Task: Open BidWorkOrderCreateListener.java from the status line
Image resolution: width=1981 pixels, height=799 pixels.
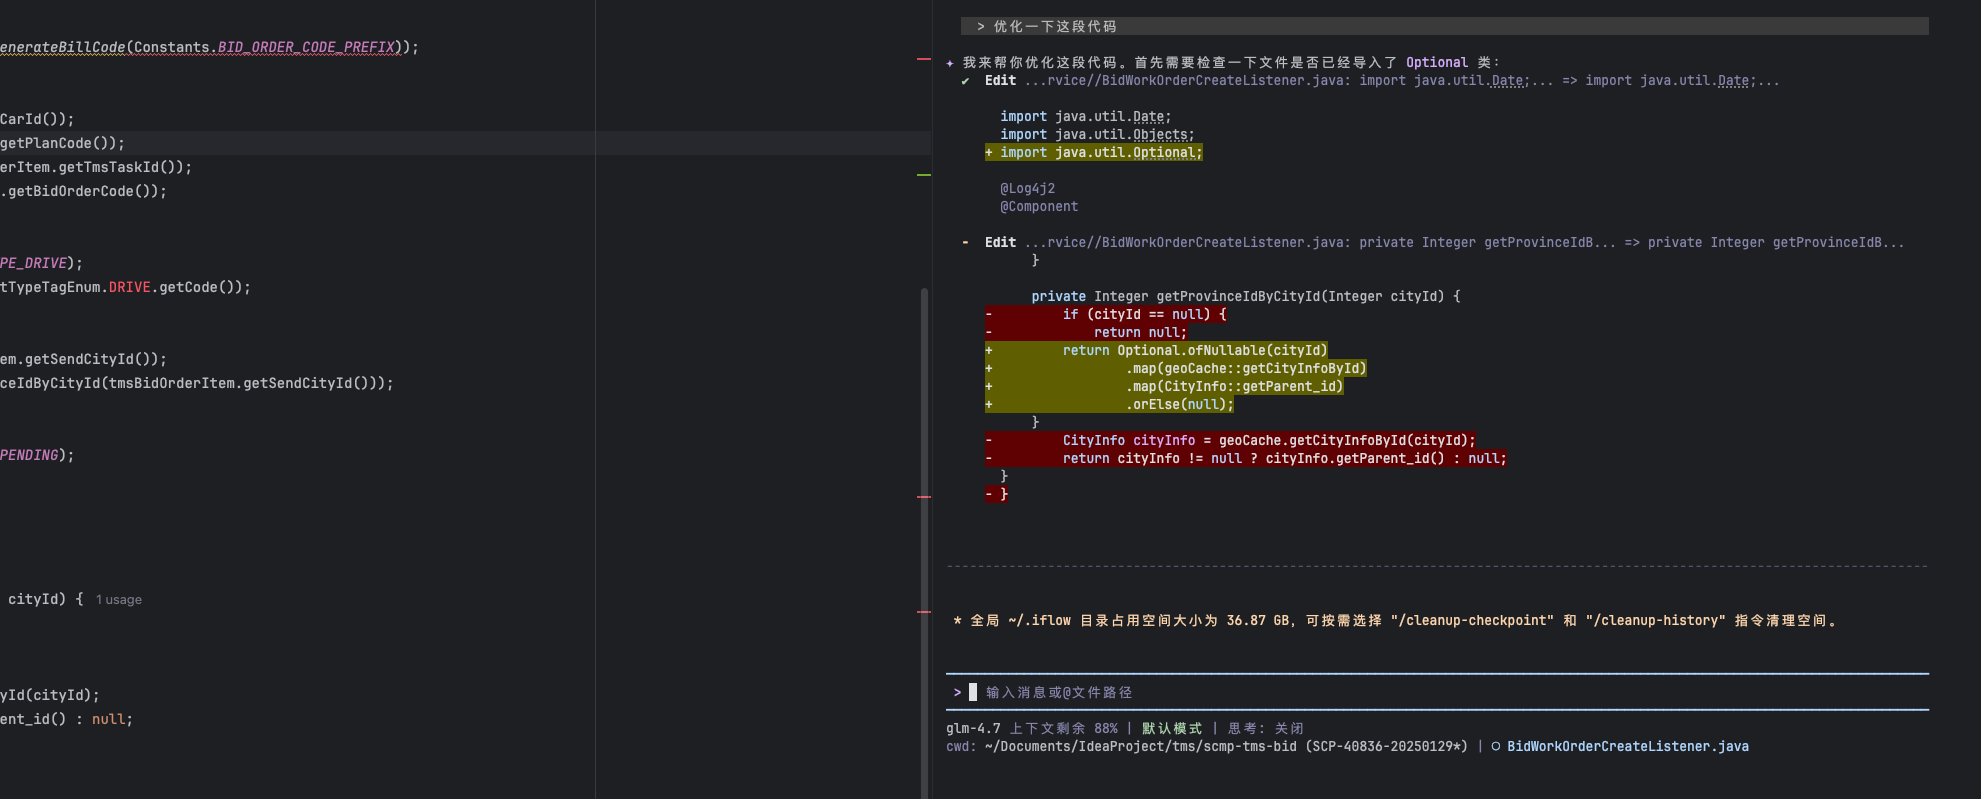Action: pyautogui.click(x=1627, y=747)
